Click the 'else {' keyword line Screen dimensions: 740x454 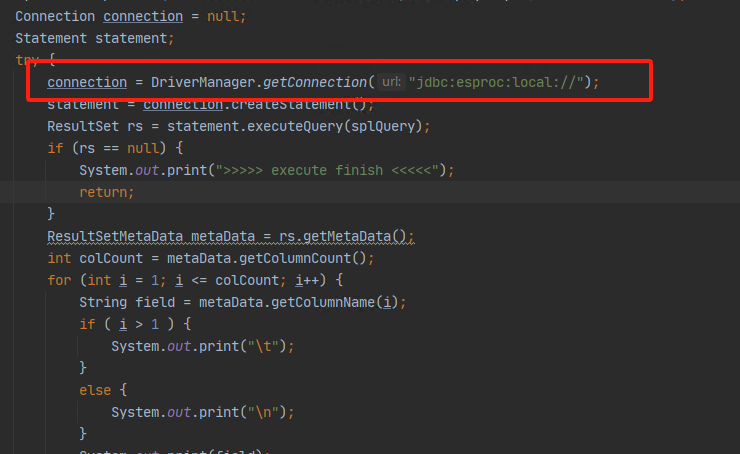103,390
